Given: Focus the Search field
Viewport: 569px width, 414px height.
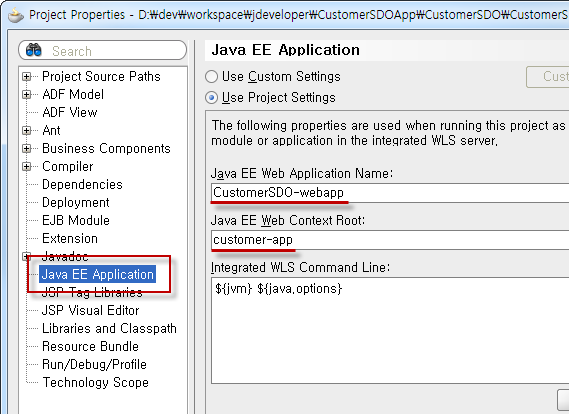Looking at the screenshot, I should coord(103,50).
